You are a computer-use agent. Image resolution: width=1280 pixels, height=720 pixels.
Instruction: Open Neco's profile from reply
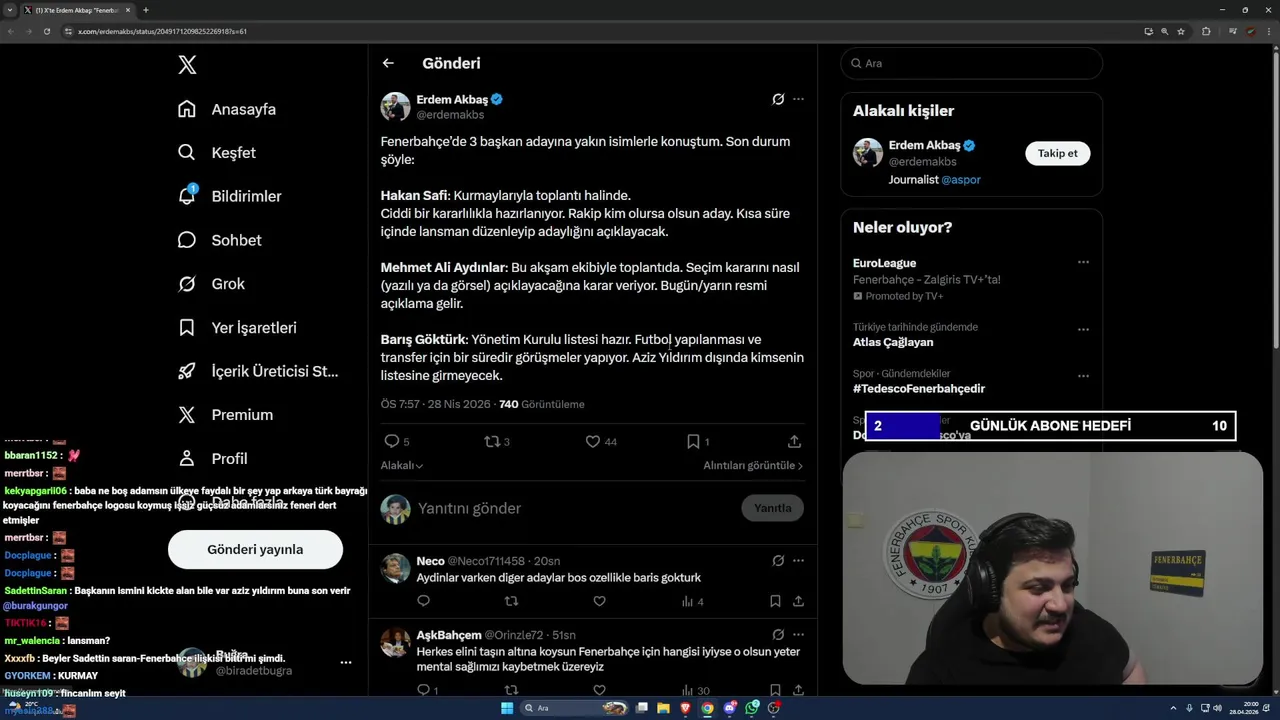pyautogui.click(x=430, y=561)
